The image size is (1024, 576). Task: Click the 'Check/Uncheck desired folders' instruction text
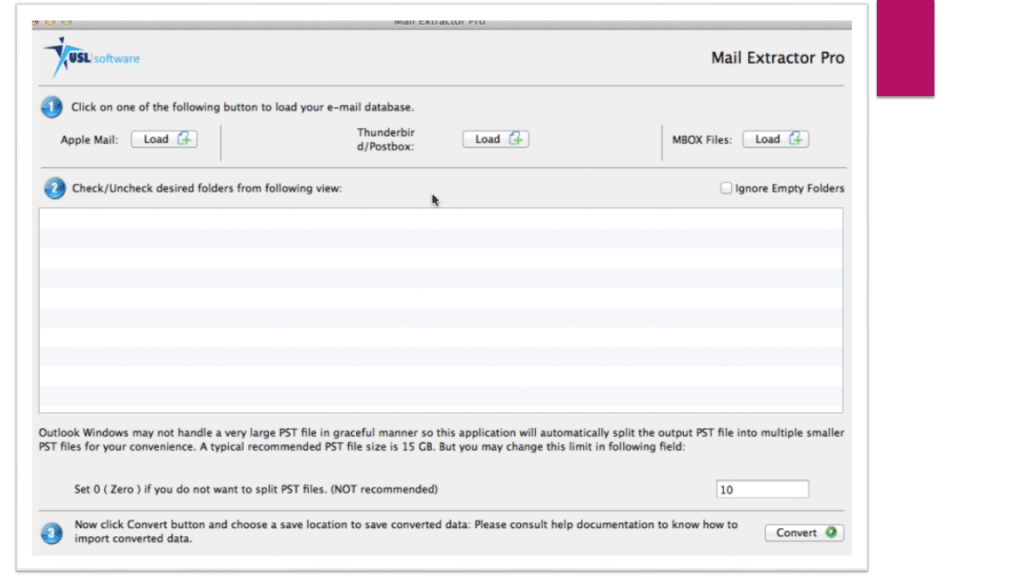tap(207, 188)
